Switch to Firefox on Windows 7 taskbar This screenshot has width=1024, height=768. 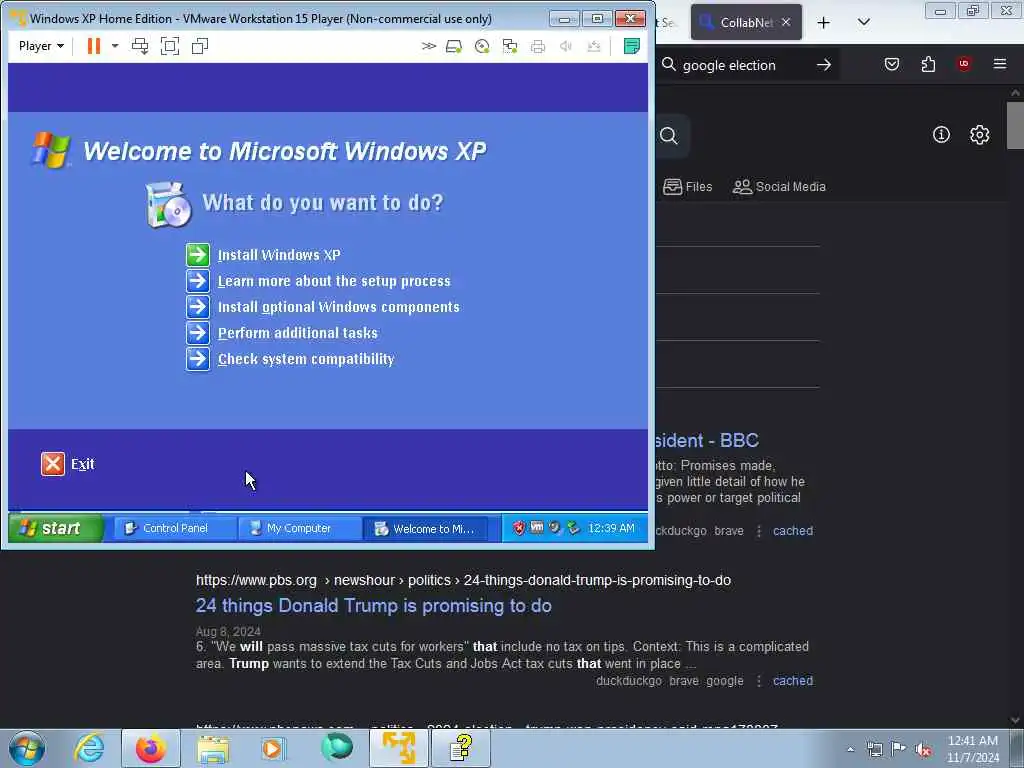pos(151,748)
